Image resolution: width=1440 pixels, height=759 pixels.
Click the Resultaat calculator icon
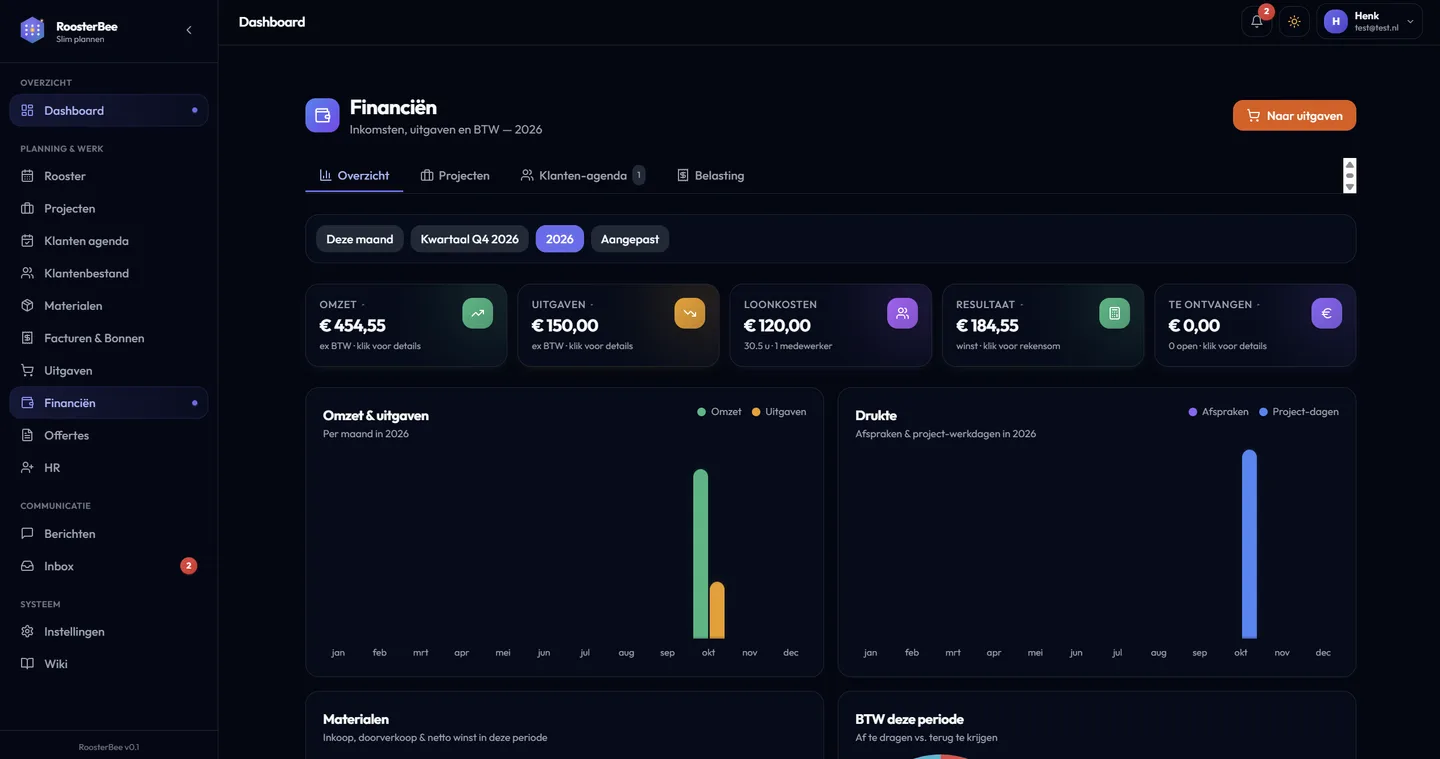(1114, 313)
